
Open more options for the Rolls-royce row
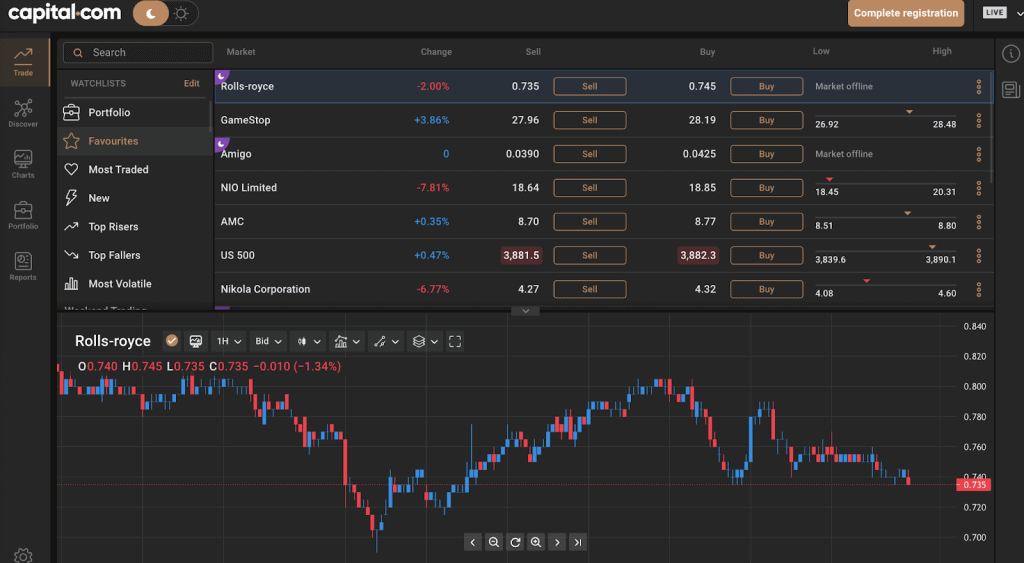[x=978, y=86]
